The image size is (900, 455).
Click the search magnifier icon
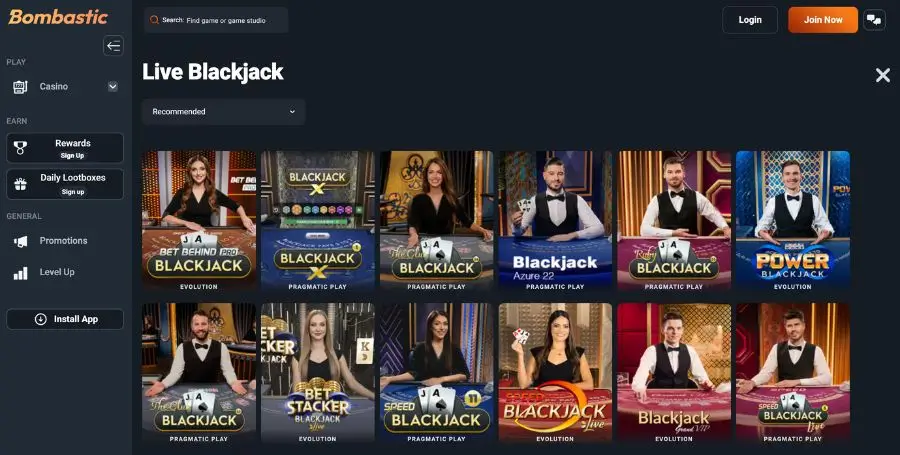tap(154, 20)
